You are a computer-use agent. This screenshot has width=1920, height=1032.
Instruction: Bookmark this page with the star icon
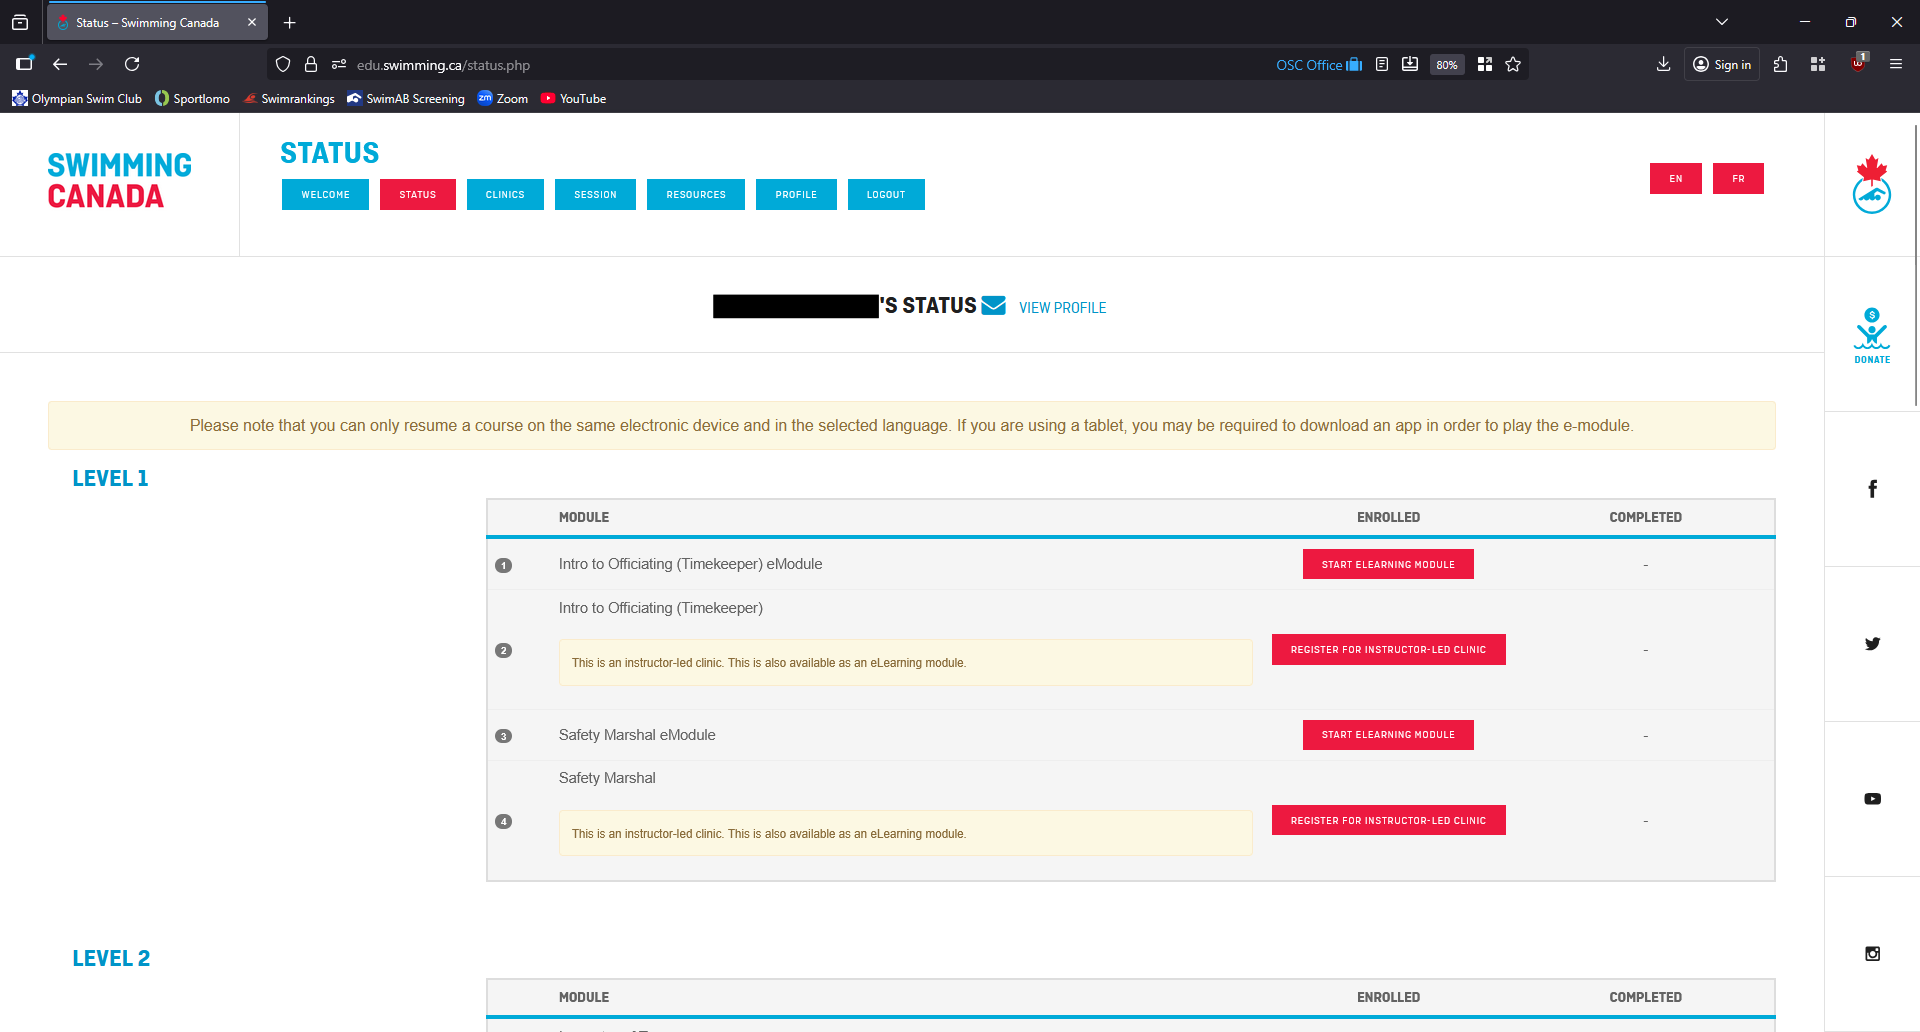pyautogui.click(x=1513, y=65)
